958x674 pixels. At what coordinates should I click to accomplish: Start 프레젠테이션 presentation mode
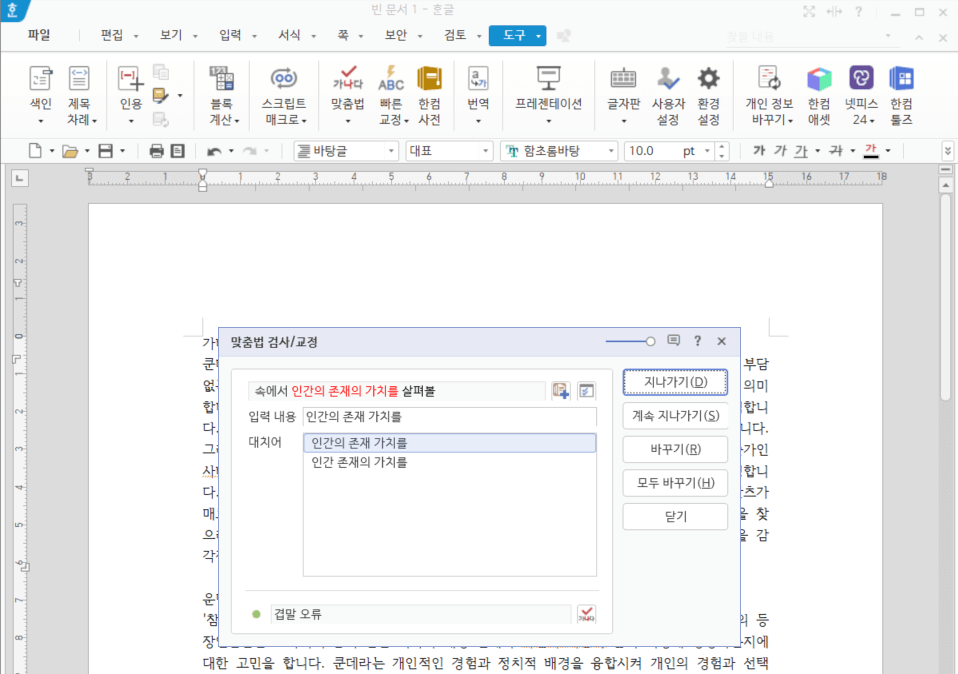(x=548, y=94)
